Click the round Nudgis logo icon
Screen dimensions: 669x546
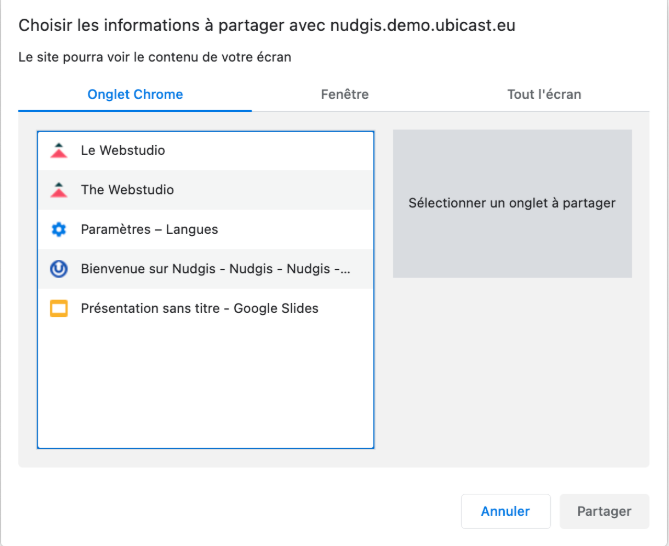point(59,269)
